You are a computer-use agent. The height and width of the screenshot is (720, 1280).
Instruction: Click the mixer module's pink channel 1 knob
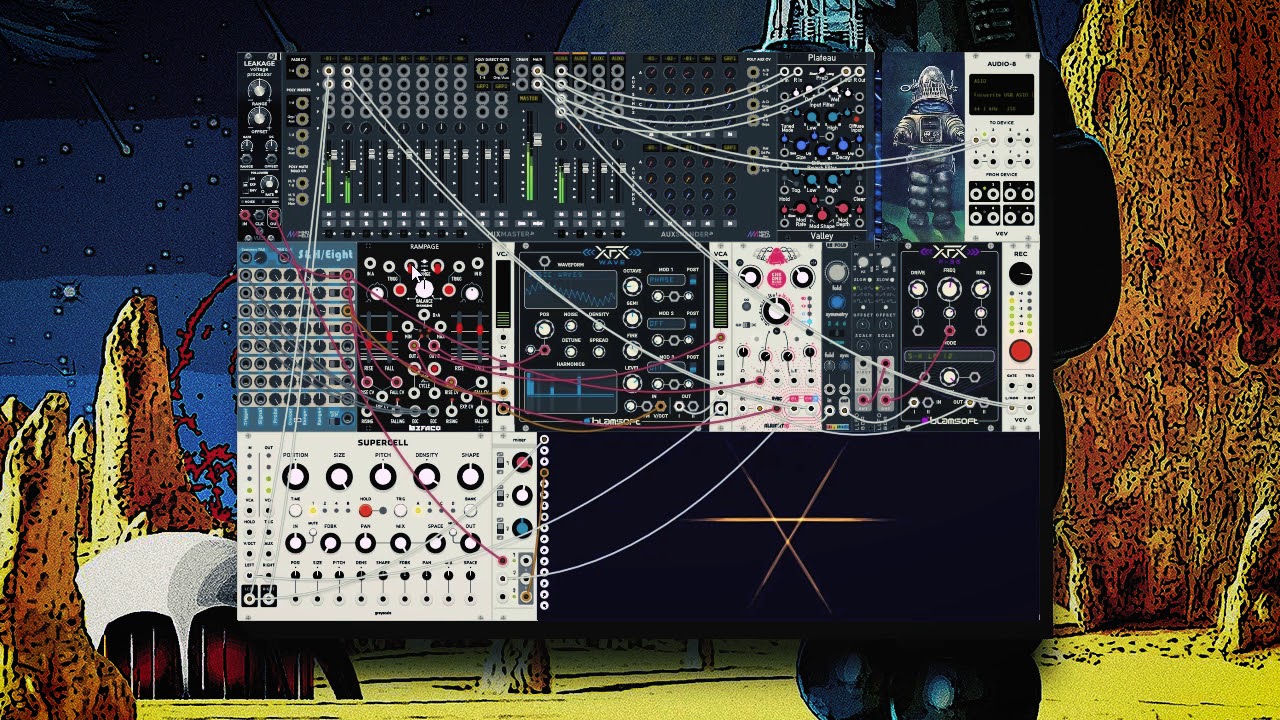pyautogui.click(x=522, y=462)
